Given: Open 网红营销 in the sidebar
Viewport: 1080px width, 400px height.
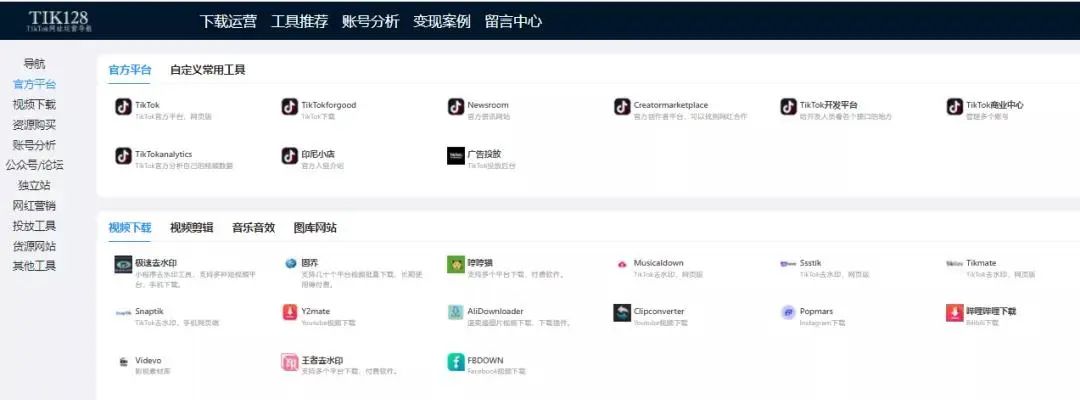Looking at the screenshot, I should click(x=34, y=206).
